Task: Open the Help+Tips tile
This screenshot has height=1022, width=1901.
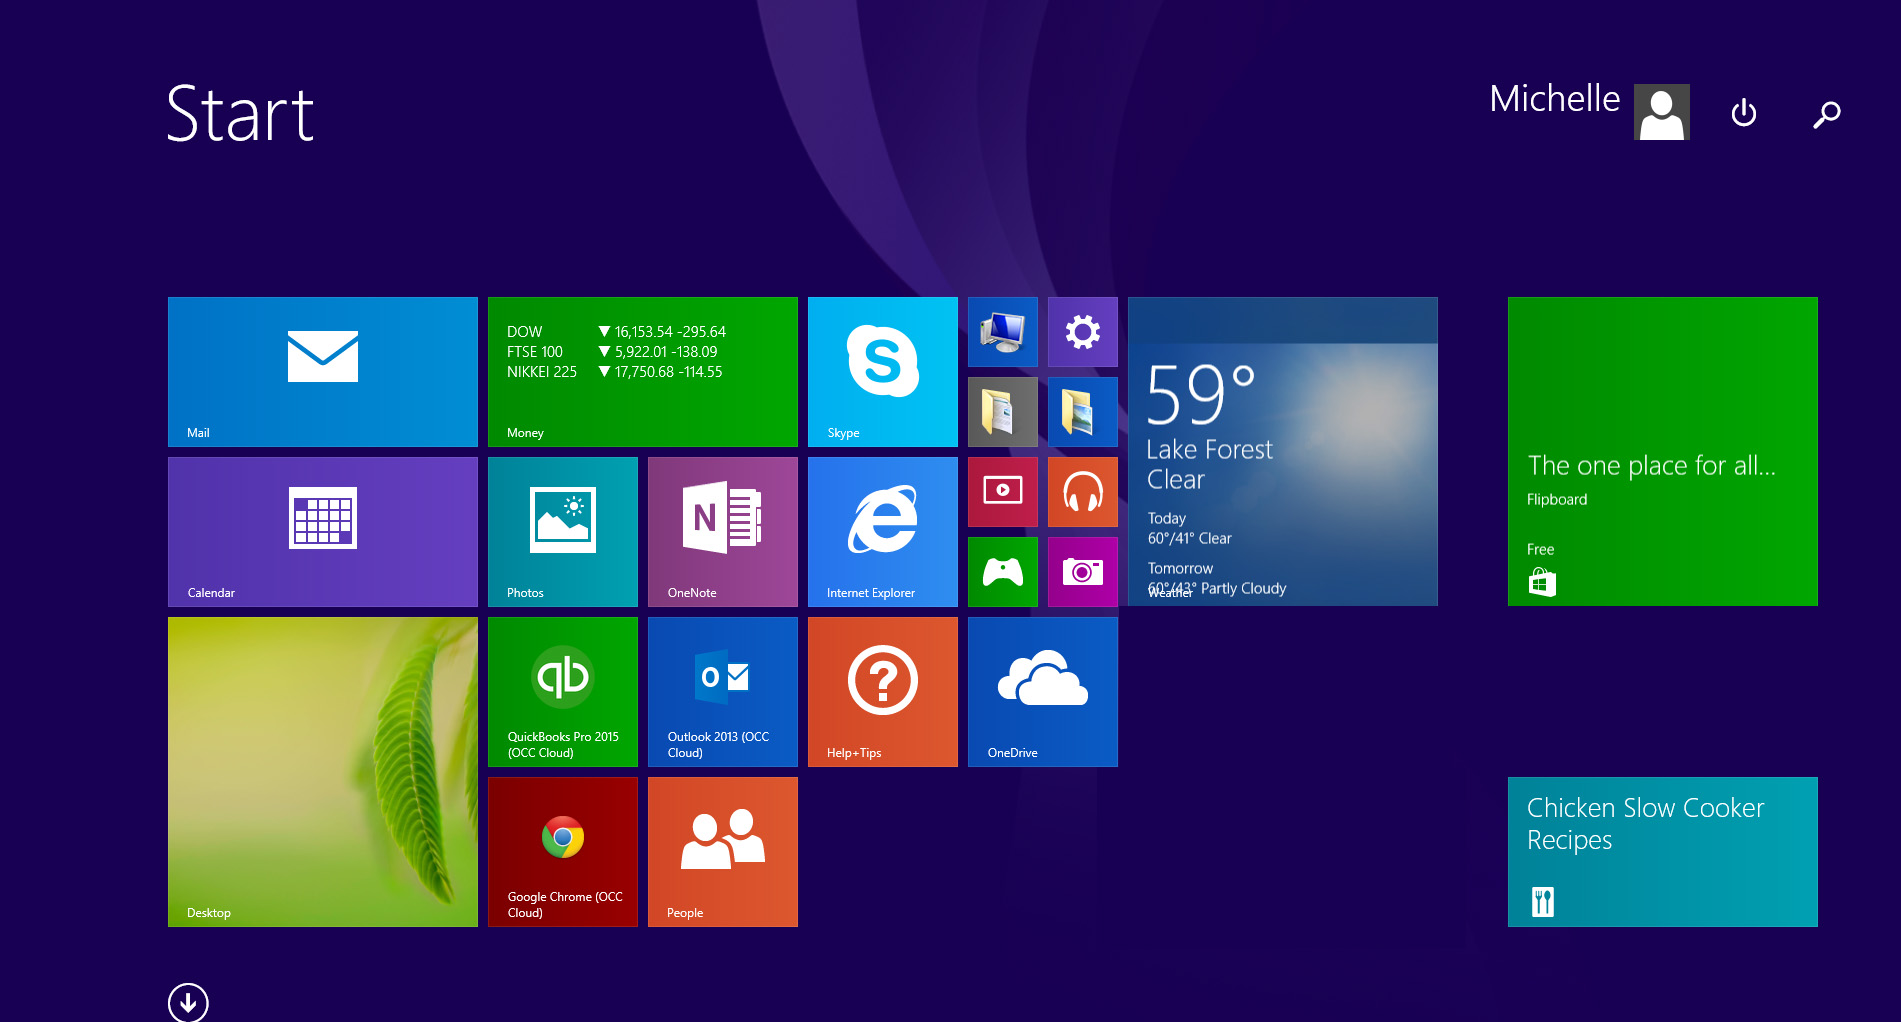Action: tap(882, 691)
